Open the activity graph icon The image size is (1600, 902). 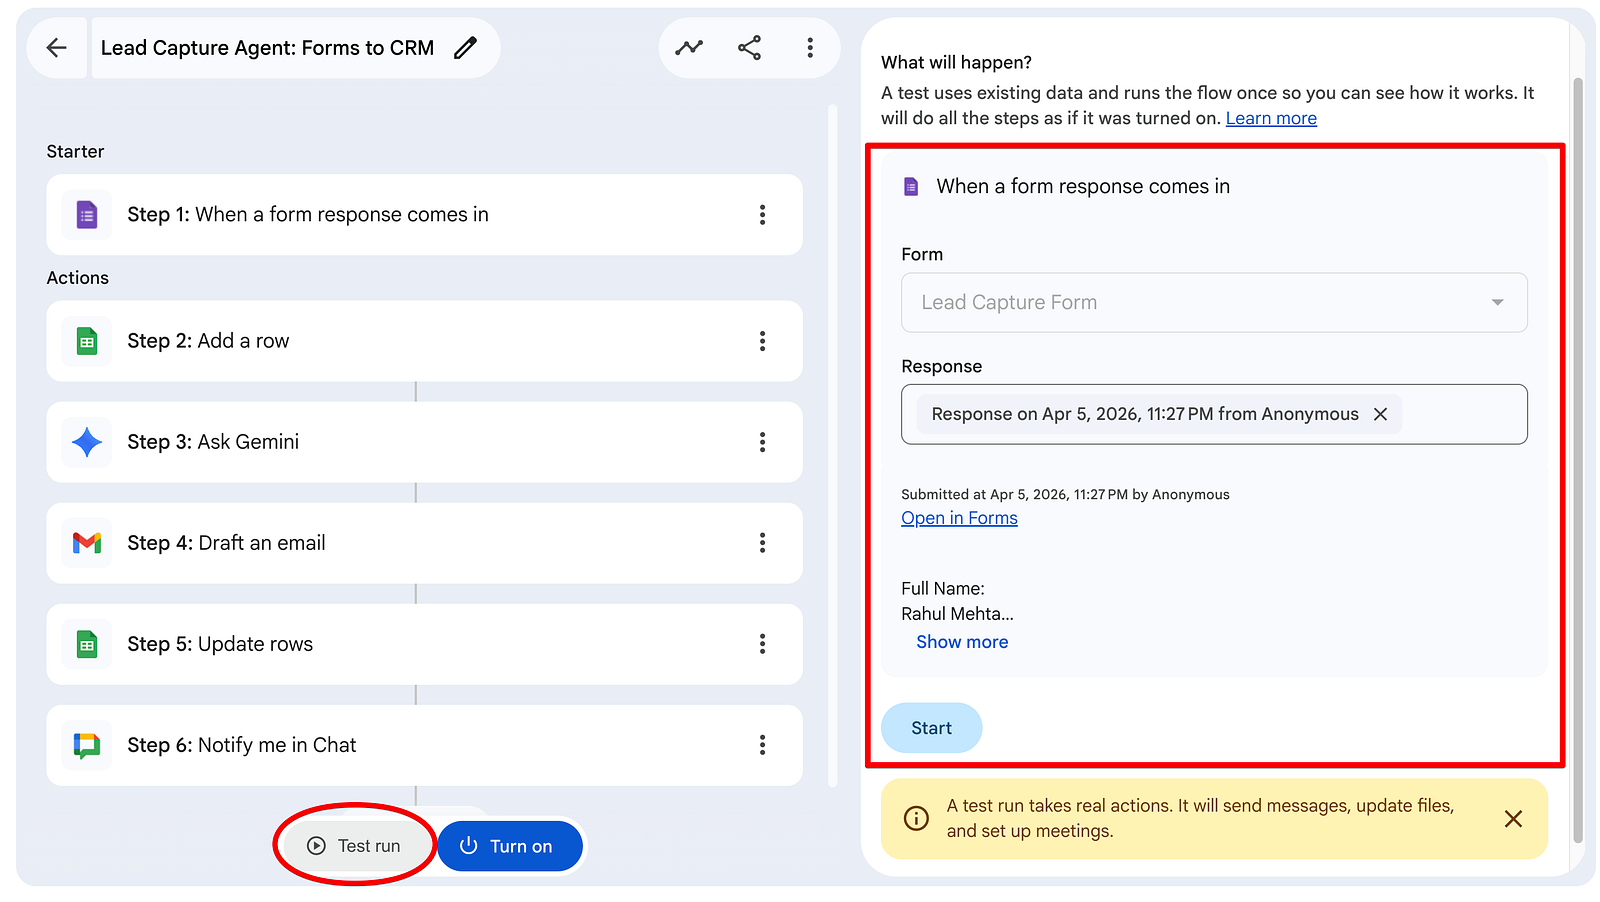pos(689,48)
